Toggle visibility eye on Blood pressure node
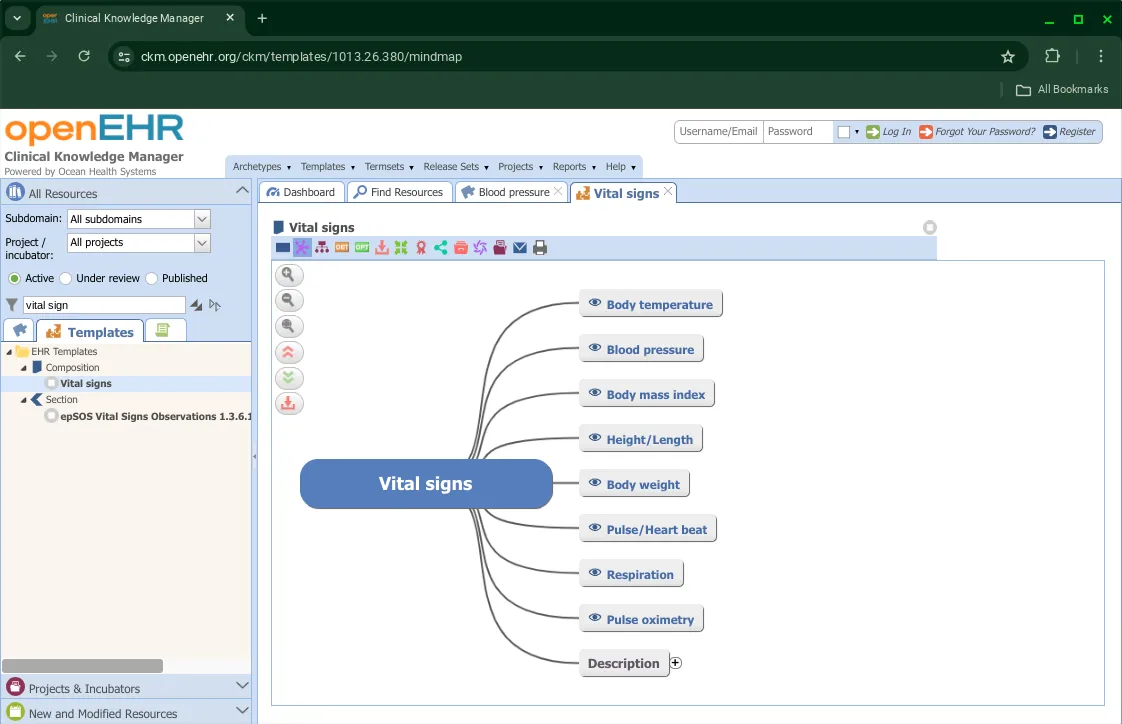Image resolution: width=1122 pixels, height=724 pixels. 594,349
